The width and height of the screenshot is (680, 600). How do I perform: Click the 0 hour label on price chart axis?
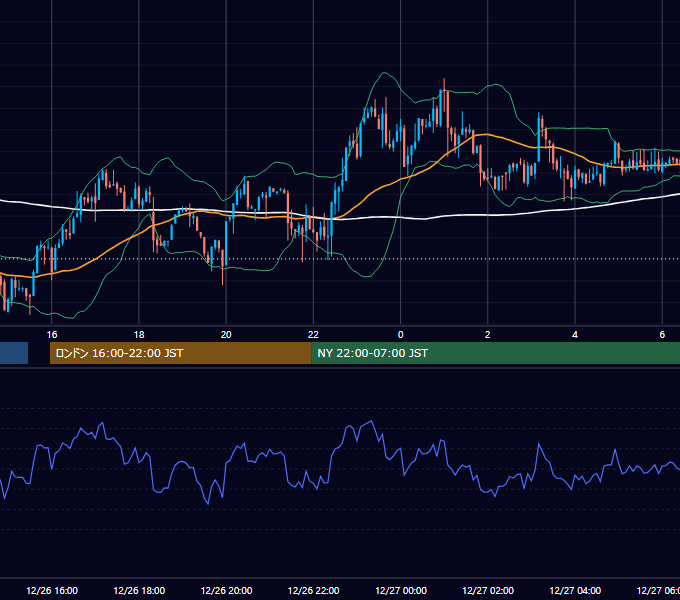[400, 335]
